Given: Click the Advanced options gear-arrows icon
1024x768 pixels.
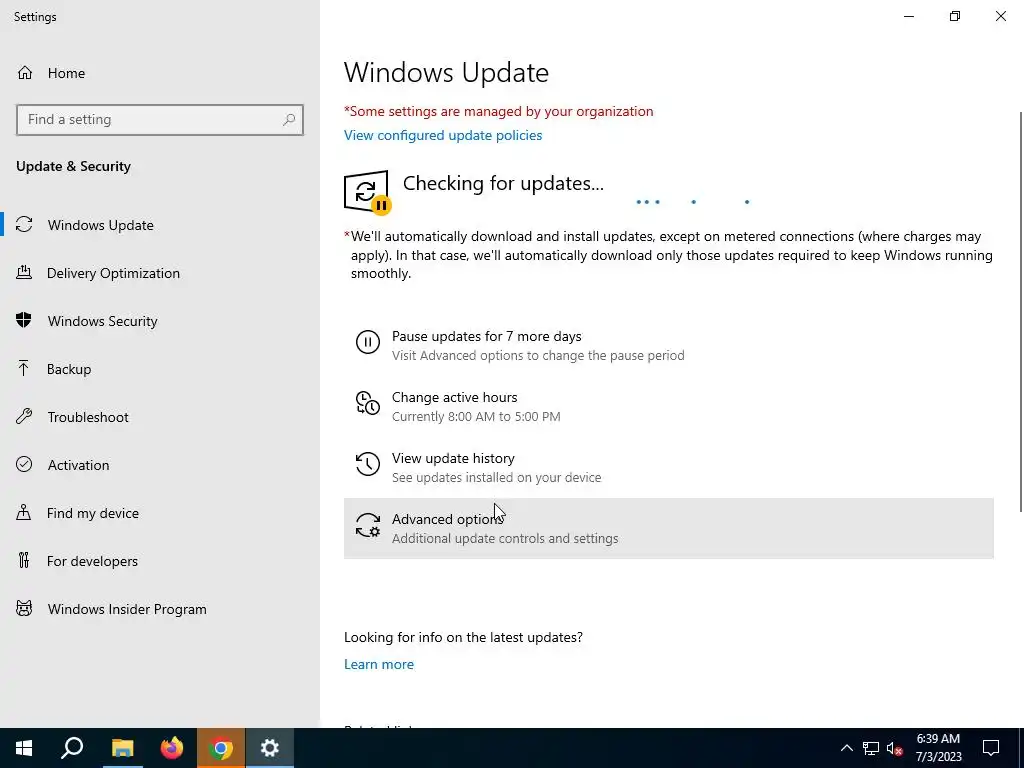Looking at the screenshot, I should pos(368,525).
